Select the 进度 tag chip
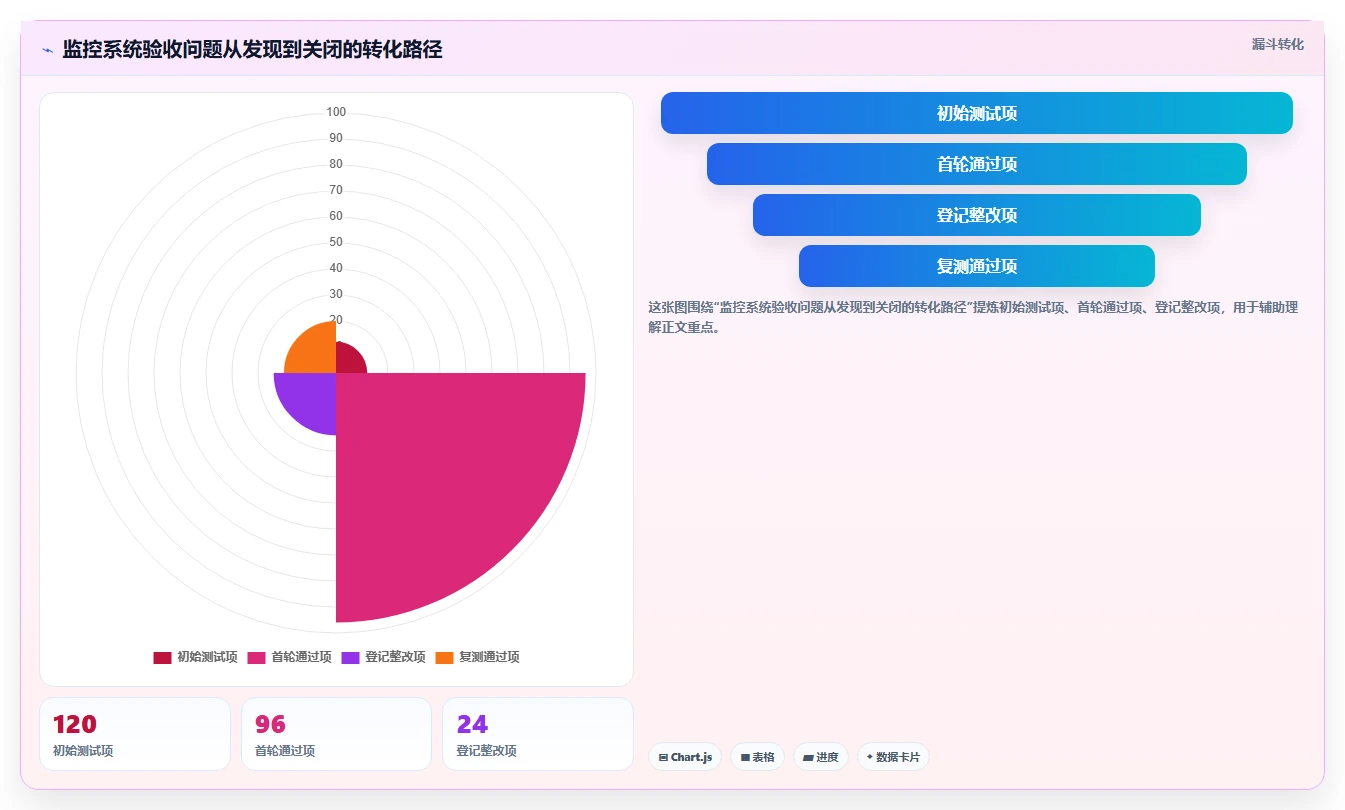The image size is (1345, 810). coord(820,757)
